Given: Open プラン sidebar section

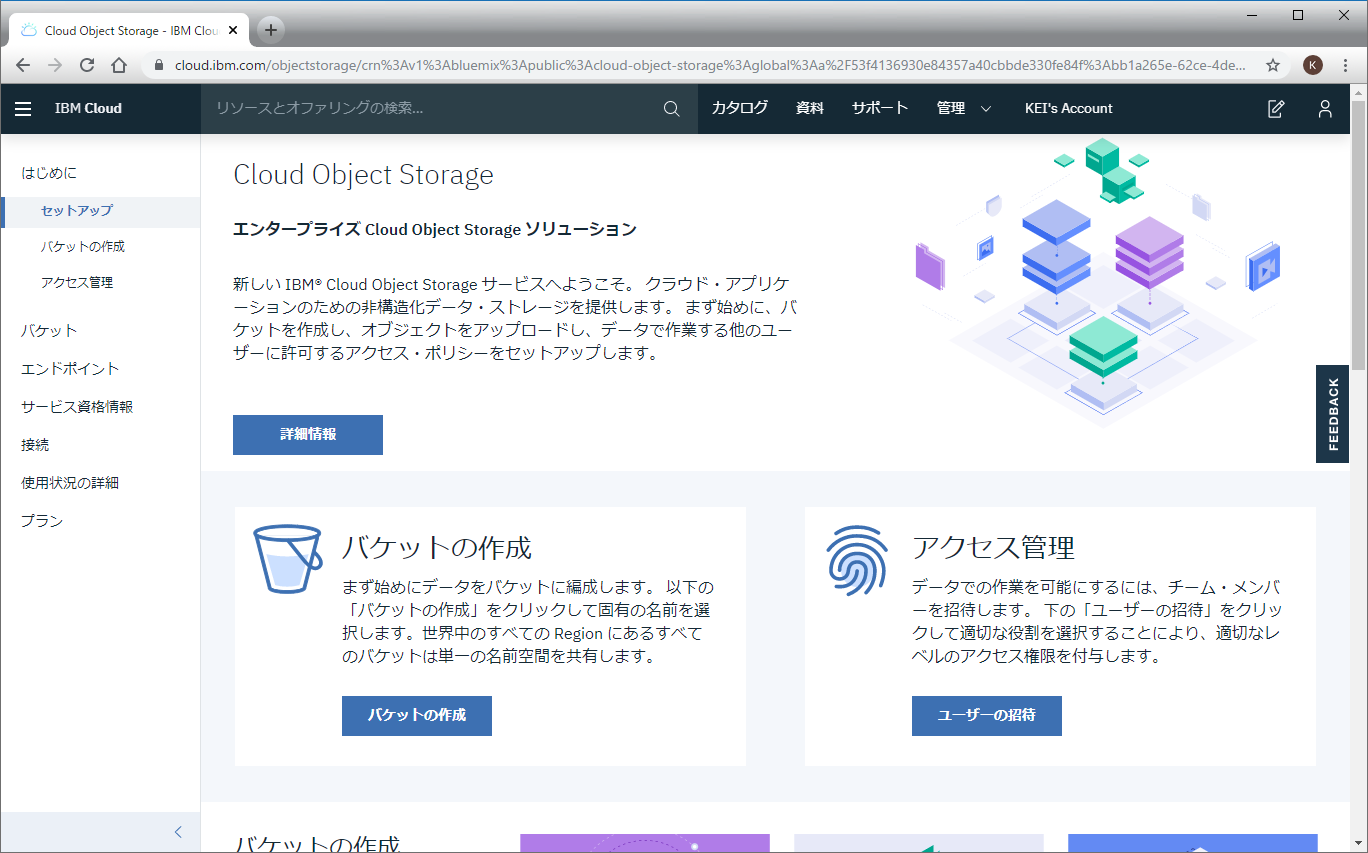Looking at the screenshot, I should (x=42, y=521).
